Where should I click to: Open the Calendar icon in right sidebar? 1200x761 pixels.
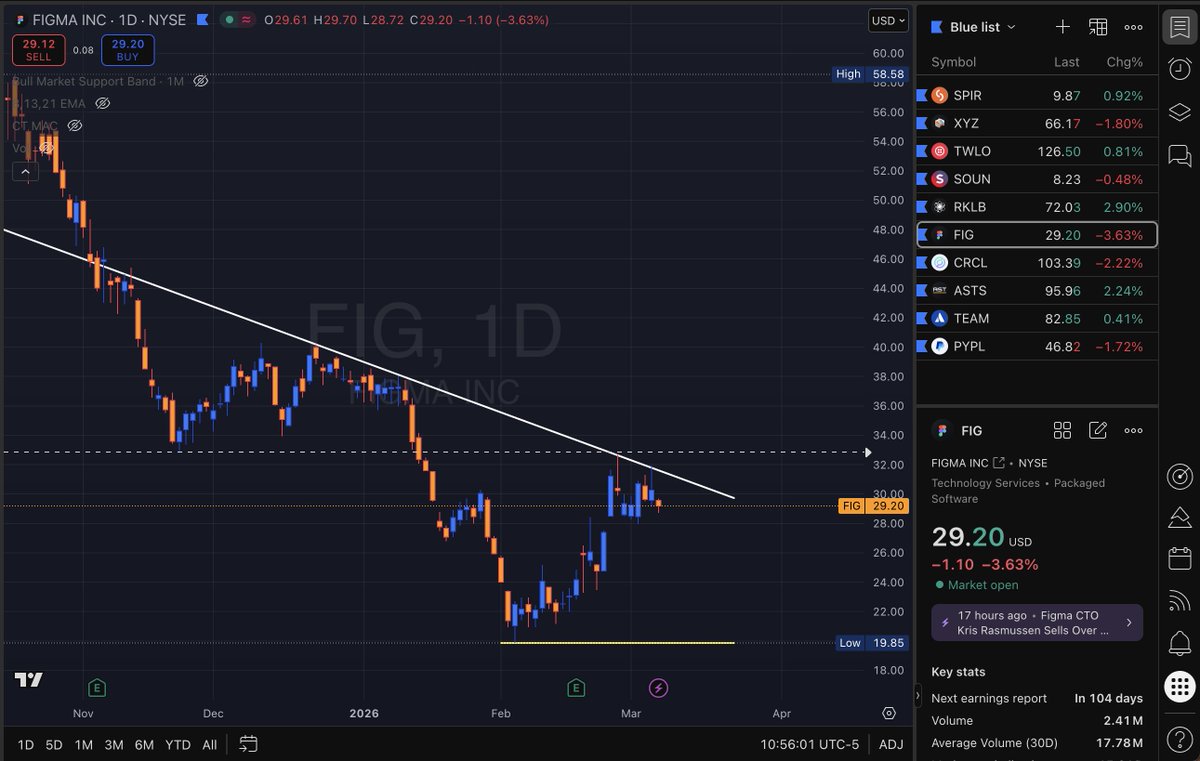(1179, 559)
